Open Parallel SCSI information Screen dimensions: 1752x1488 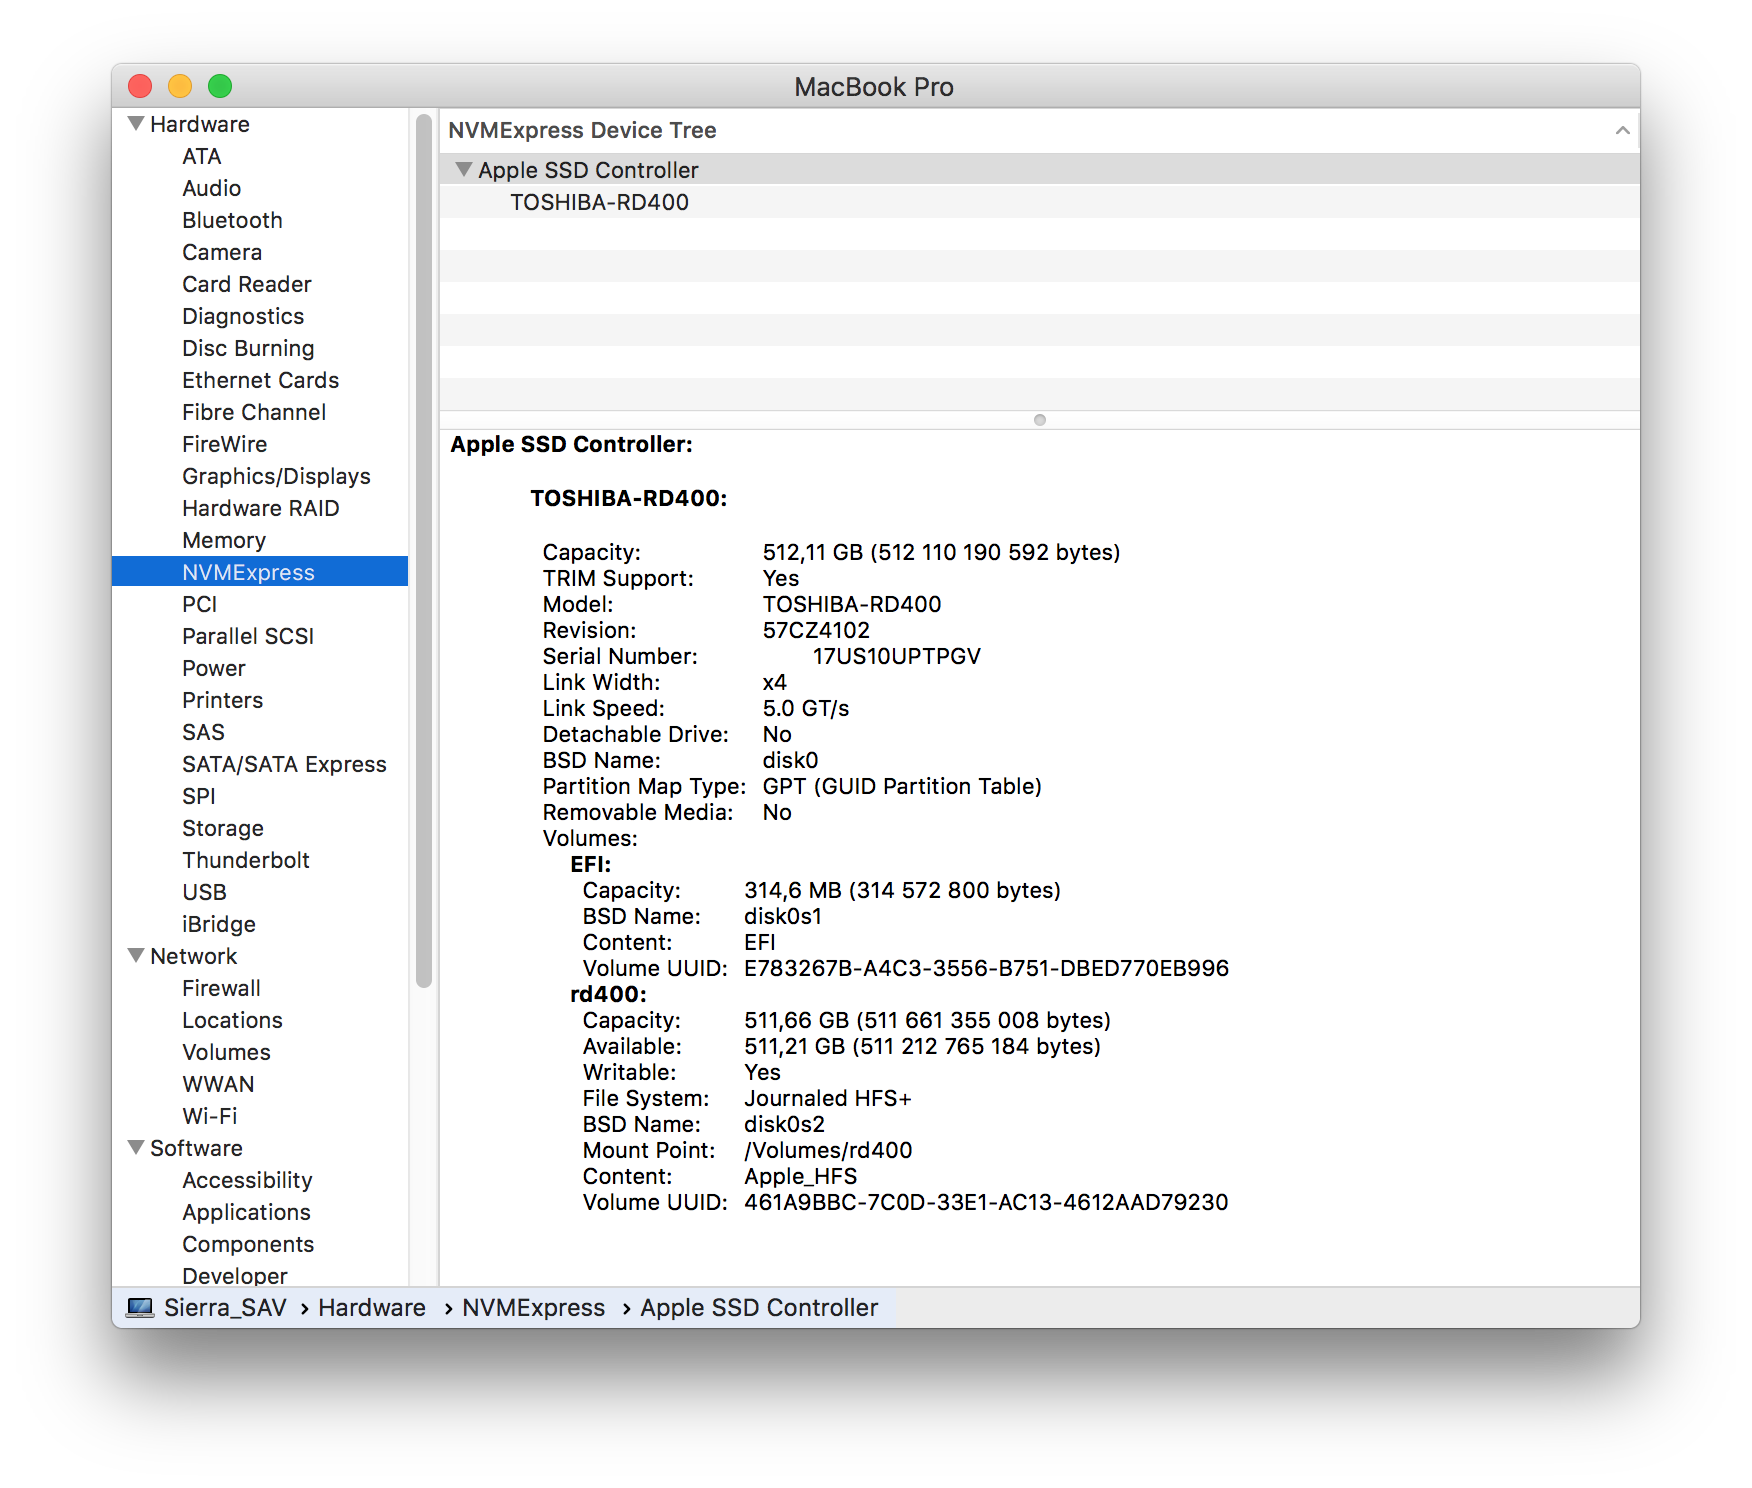click(x=248, y=636)
